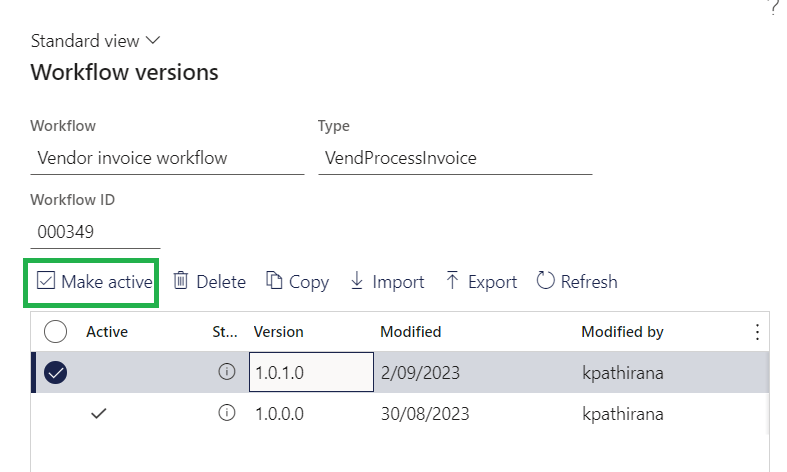The image size is (787, 472).
Task: Click status info icon for version 1.0.1.0
Action: coord(226,372)
